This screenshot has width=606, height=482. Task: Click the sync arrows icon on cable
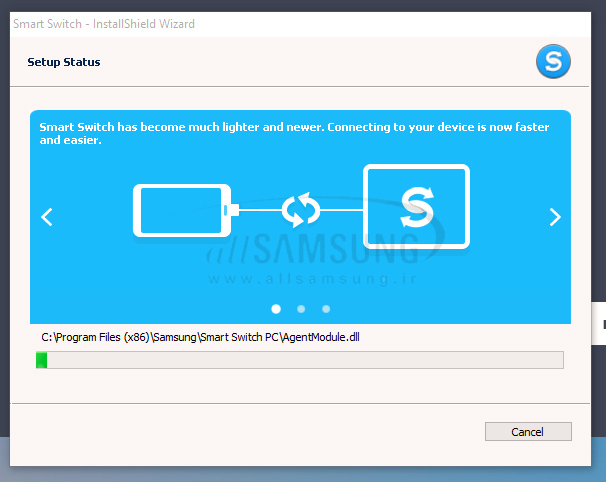click(301, 210)
